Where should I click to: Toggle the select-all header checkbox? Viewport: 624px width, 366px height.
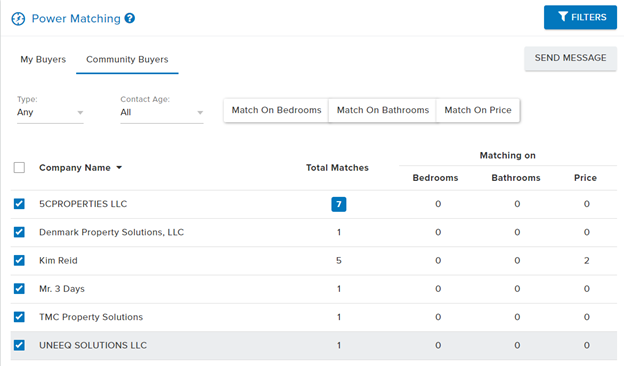(19, 167)
